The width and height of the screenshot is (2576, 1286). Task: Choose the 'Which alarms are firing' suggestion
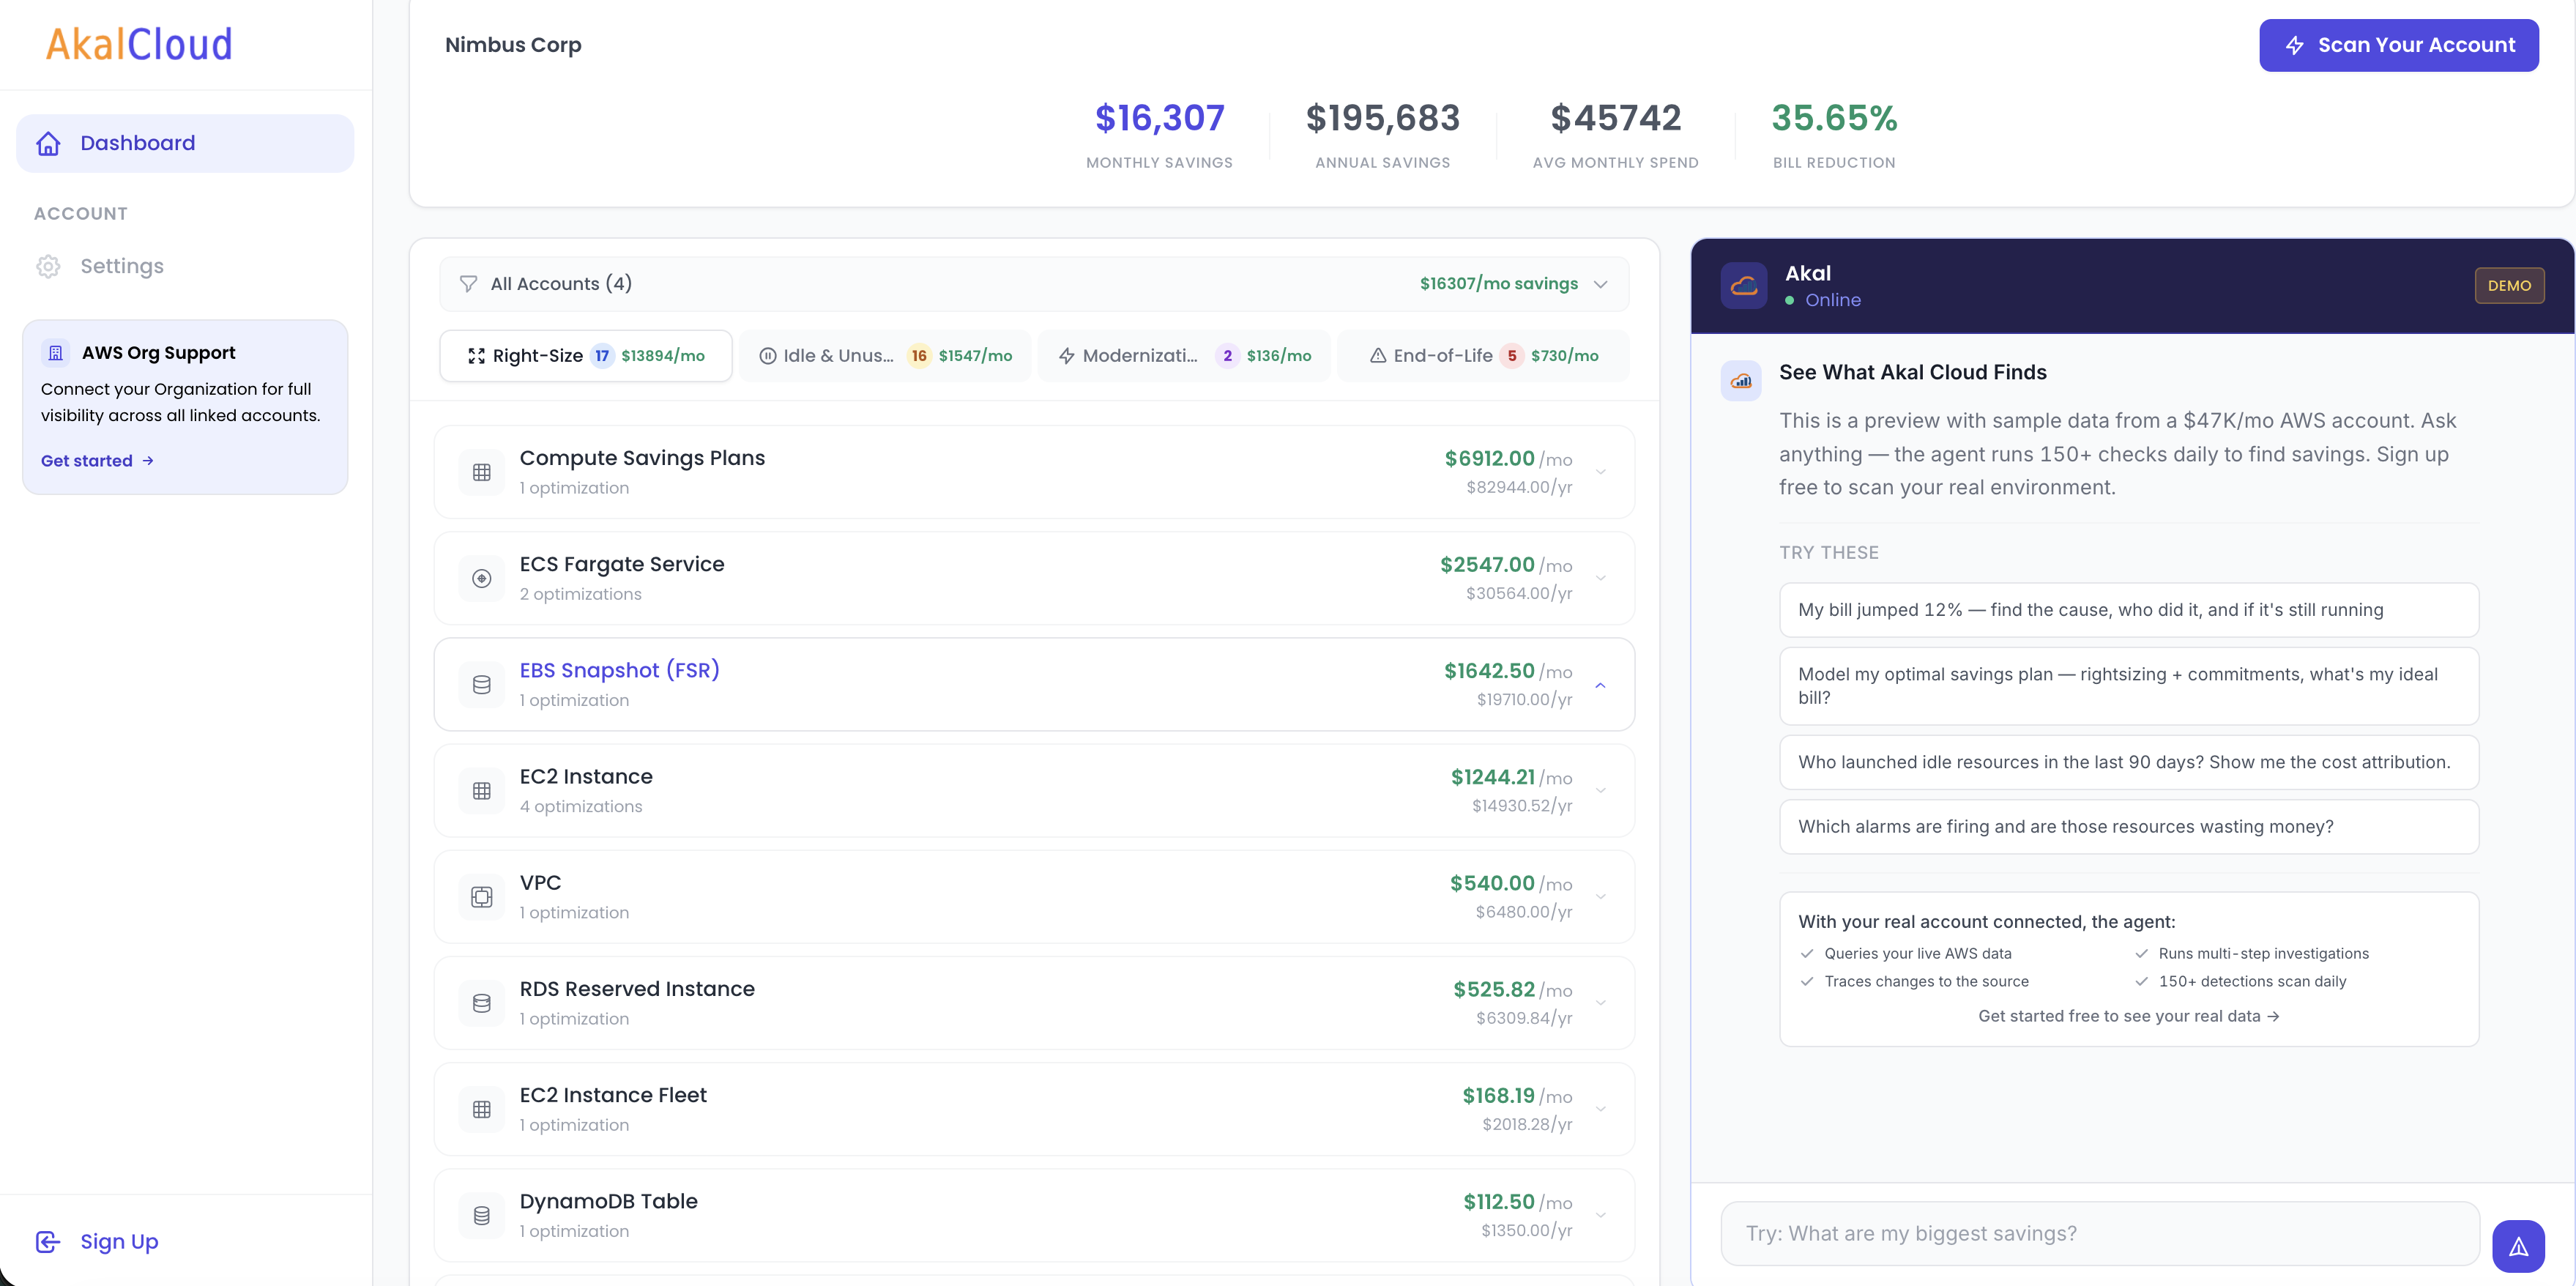(x=2128, y=826)
